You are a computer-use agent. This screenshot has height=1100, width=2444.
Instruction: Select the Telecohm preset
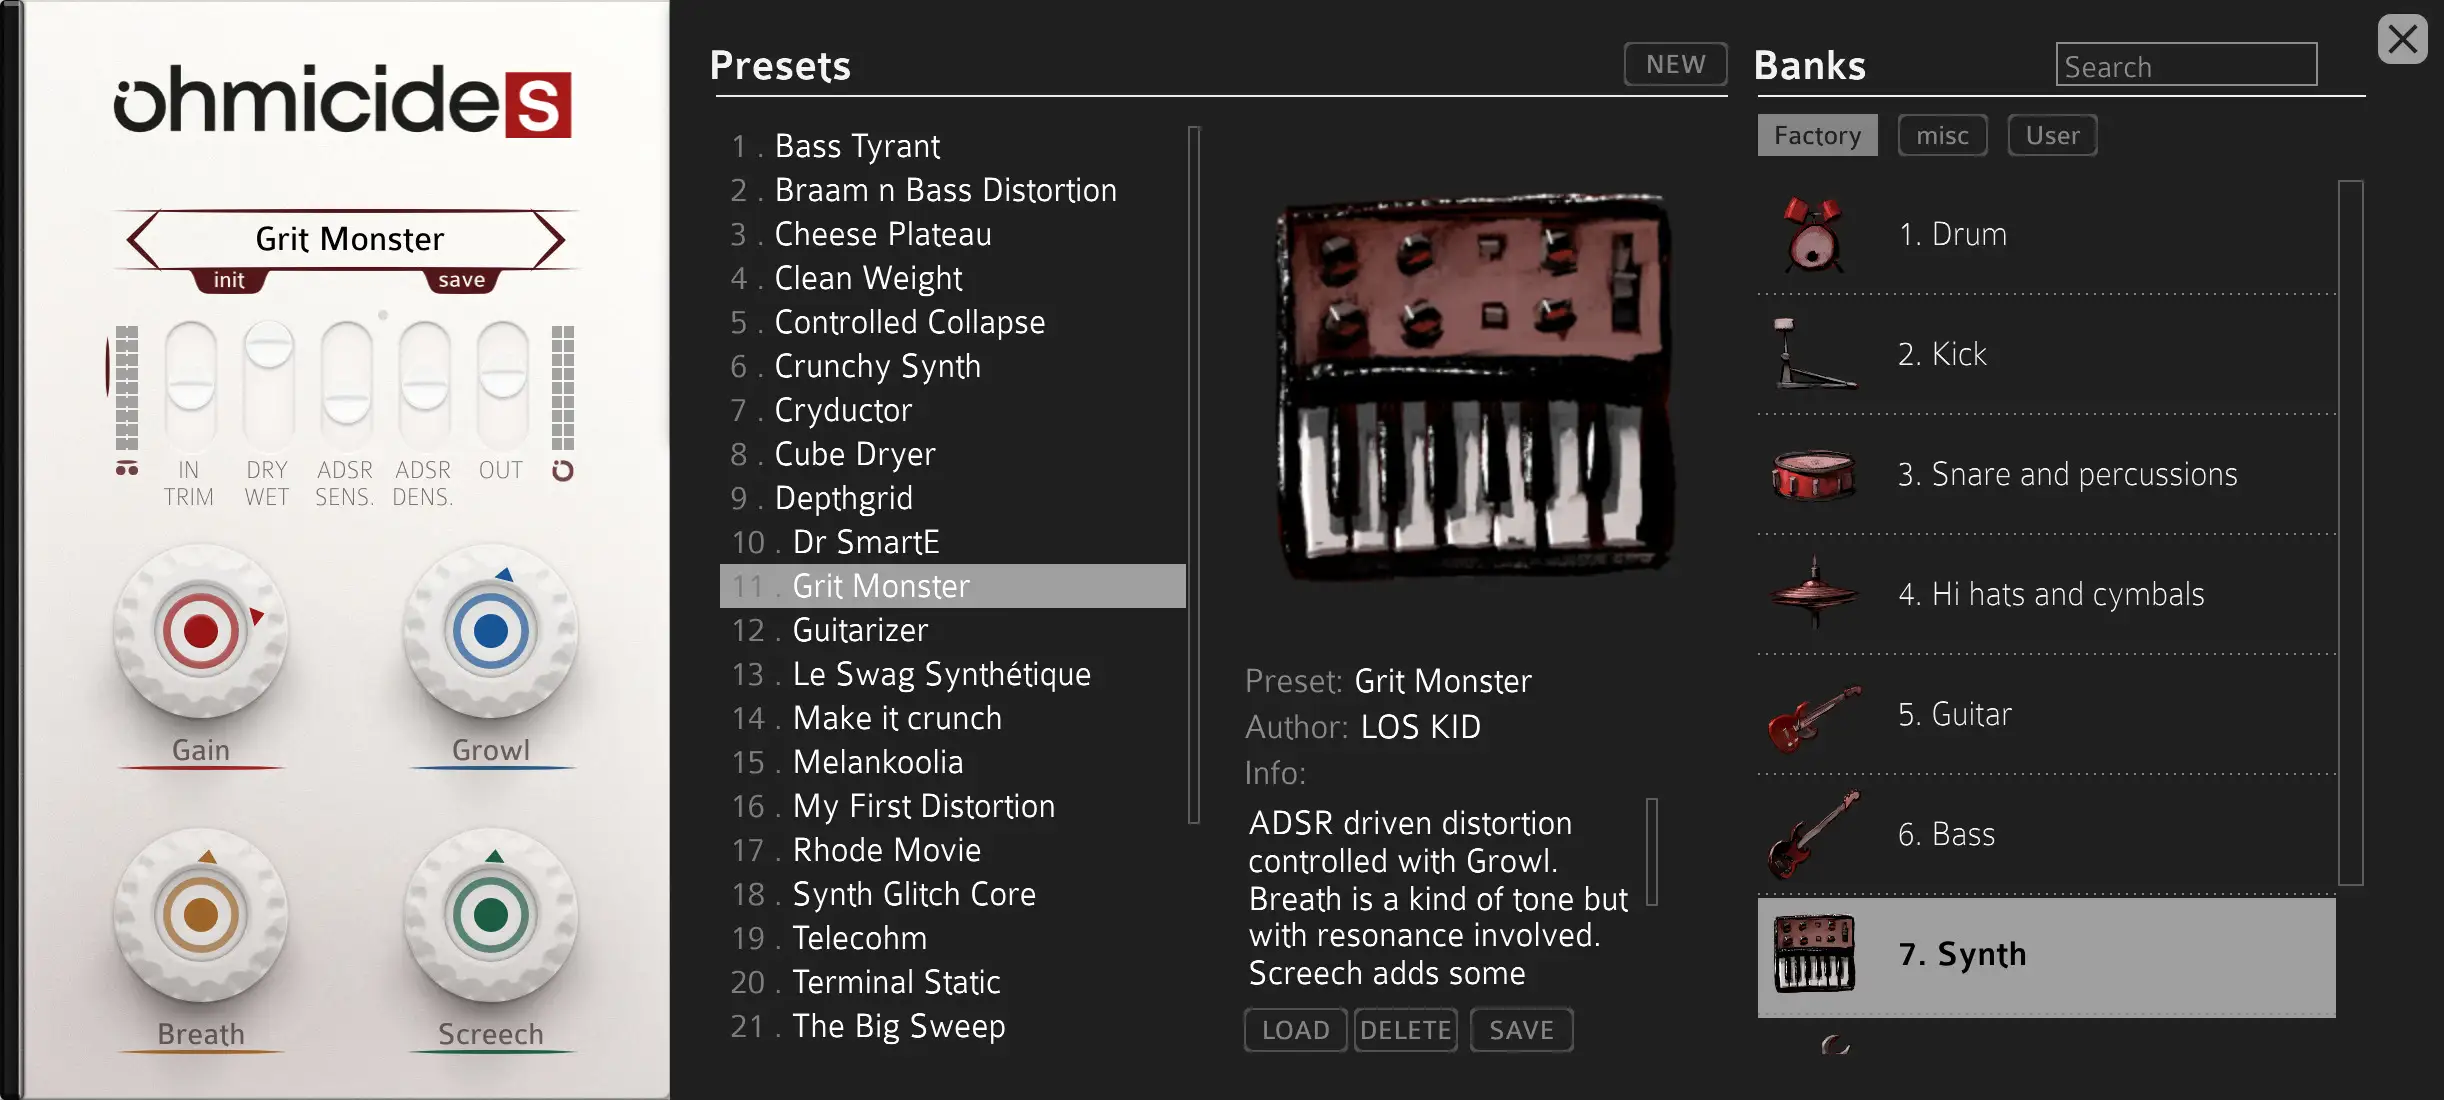pyautogui.click(x=953, y=938)
